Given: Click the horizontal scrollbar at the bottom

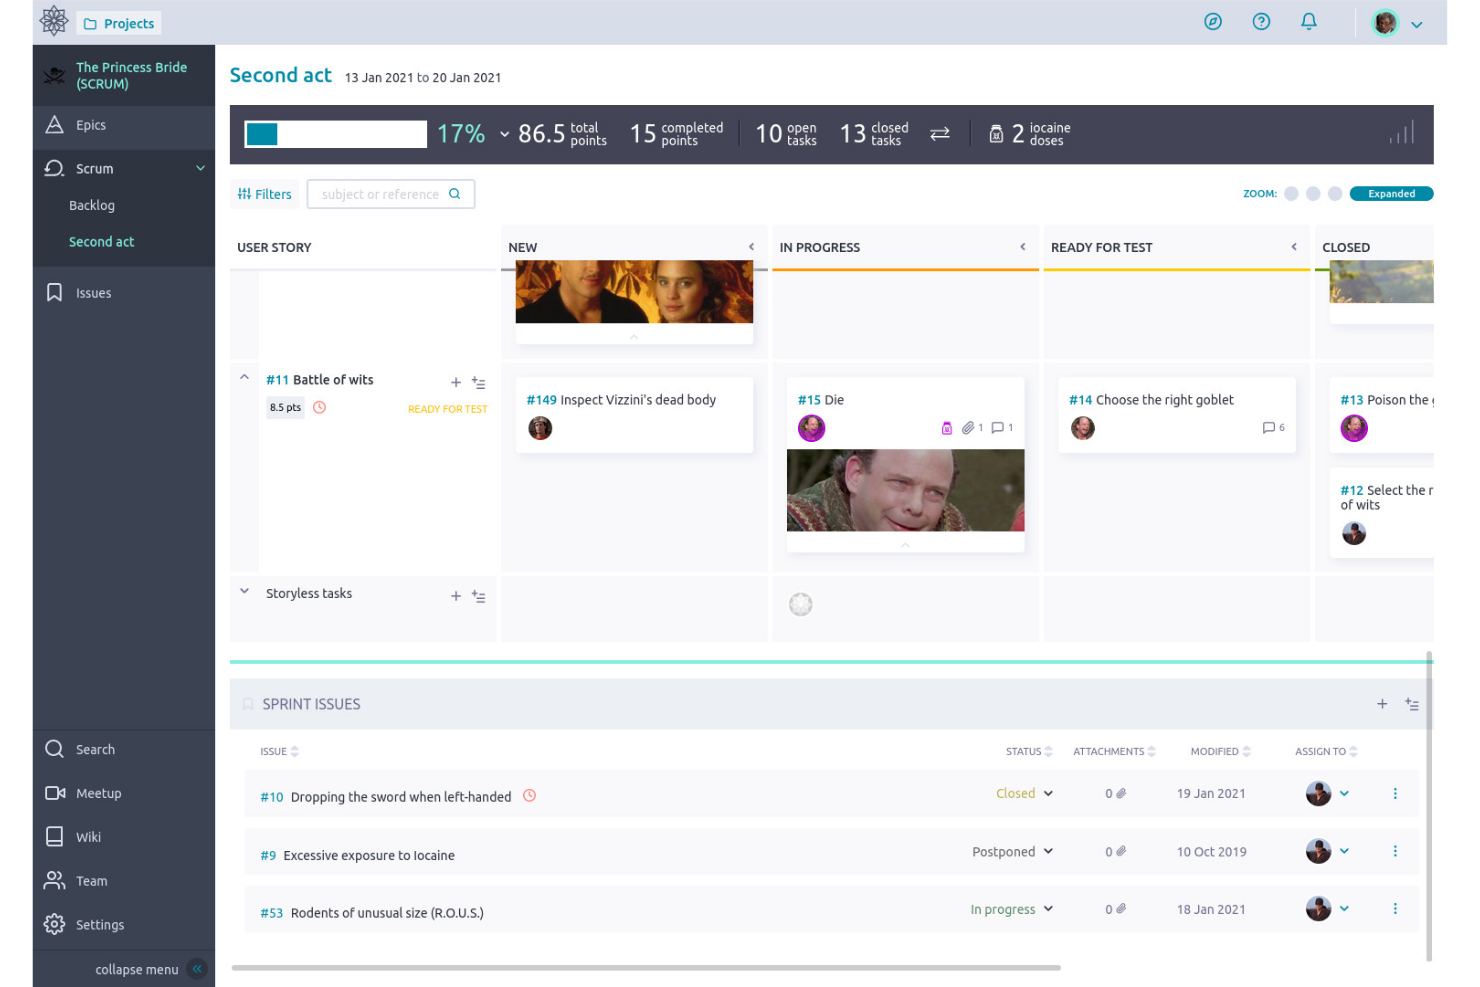Looking at the screenshot, I should 646,968.
